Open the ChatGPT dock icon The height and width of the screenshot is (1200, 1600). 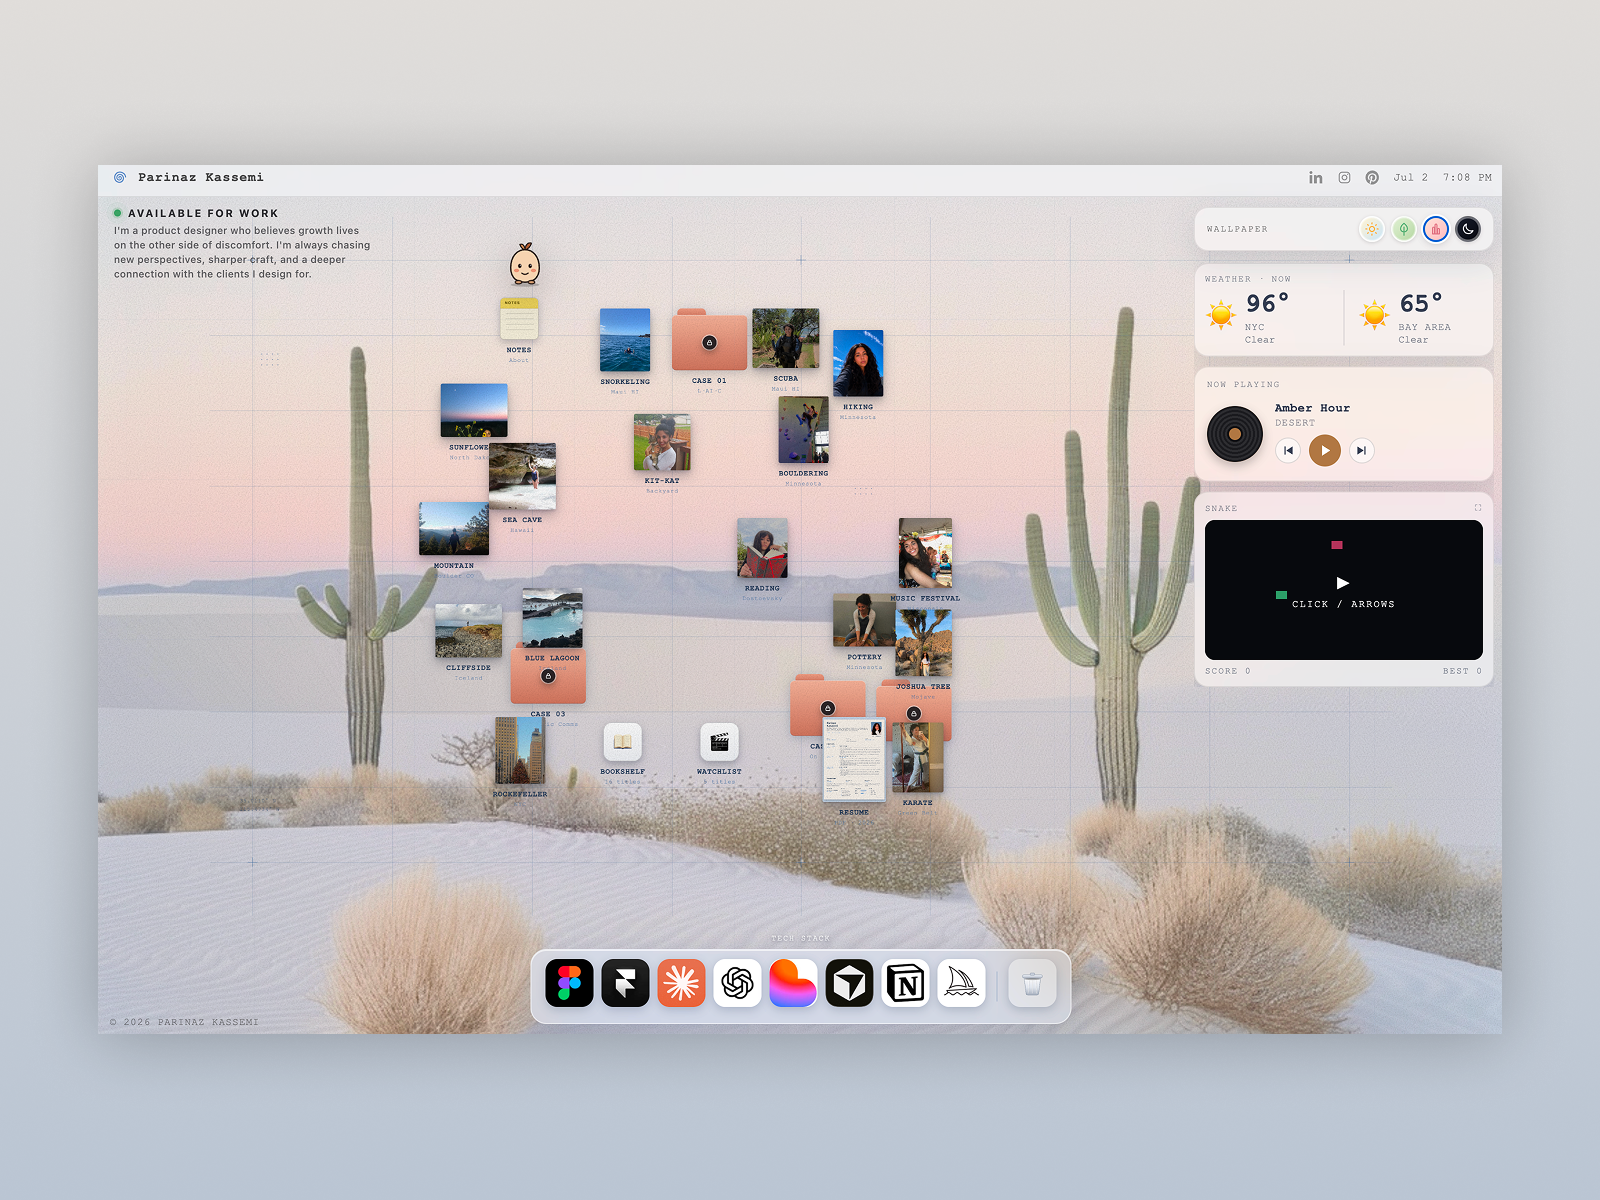coord(737,983)
